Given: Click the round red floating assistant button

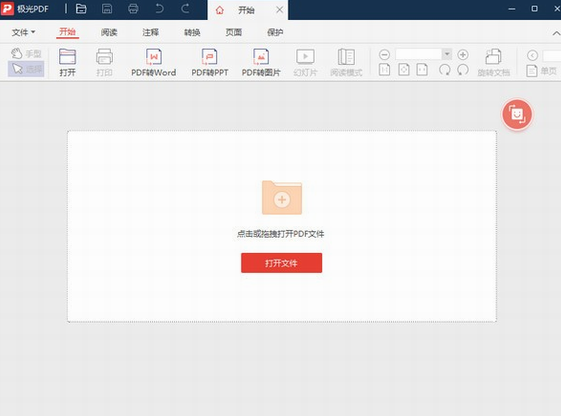Looking at the screenshot, I should pyautogui.click(x=517, y=114).
